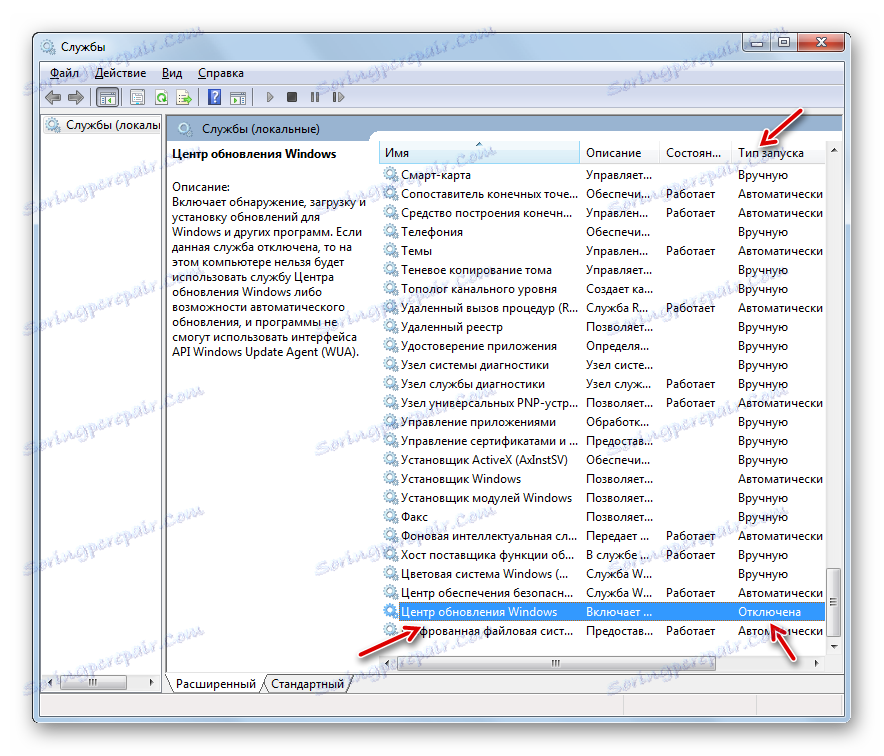Sort by the Имя column header
The image size is (884, 756).
pos(479,153)
